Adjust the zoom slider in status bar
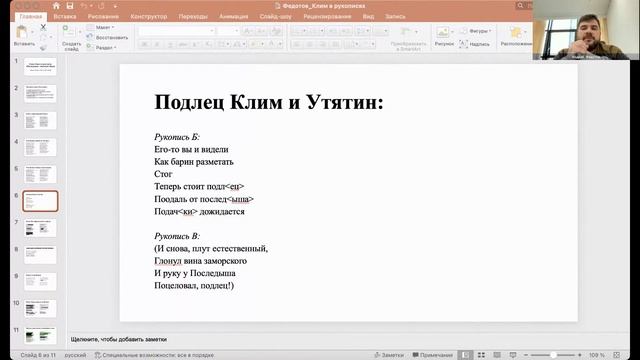Screen dimensions: 640x360 [553, 355]
